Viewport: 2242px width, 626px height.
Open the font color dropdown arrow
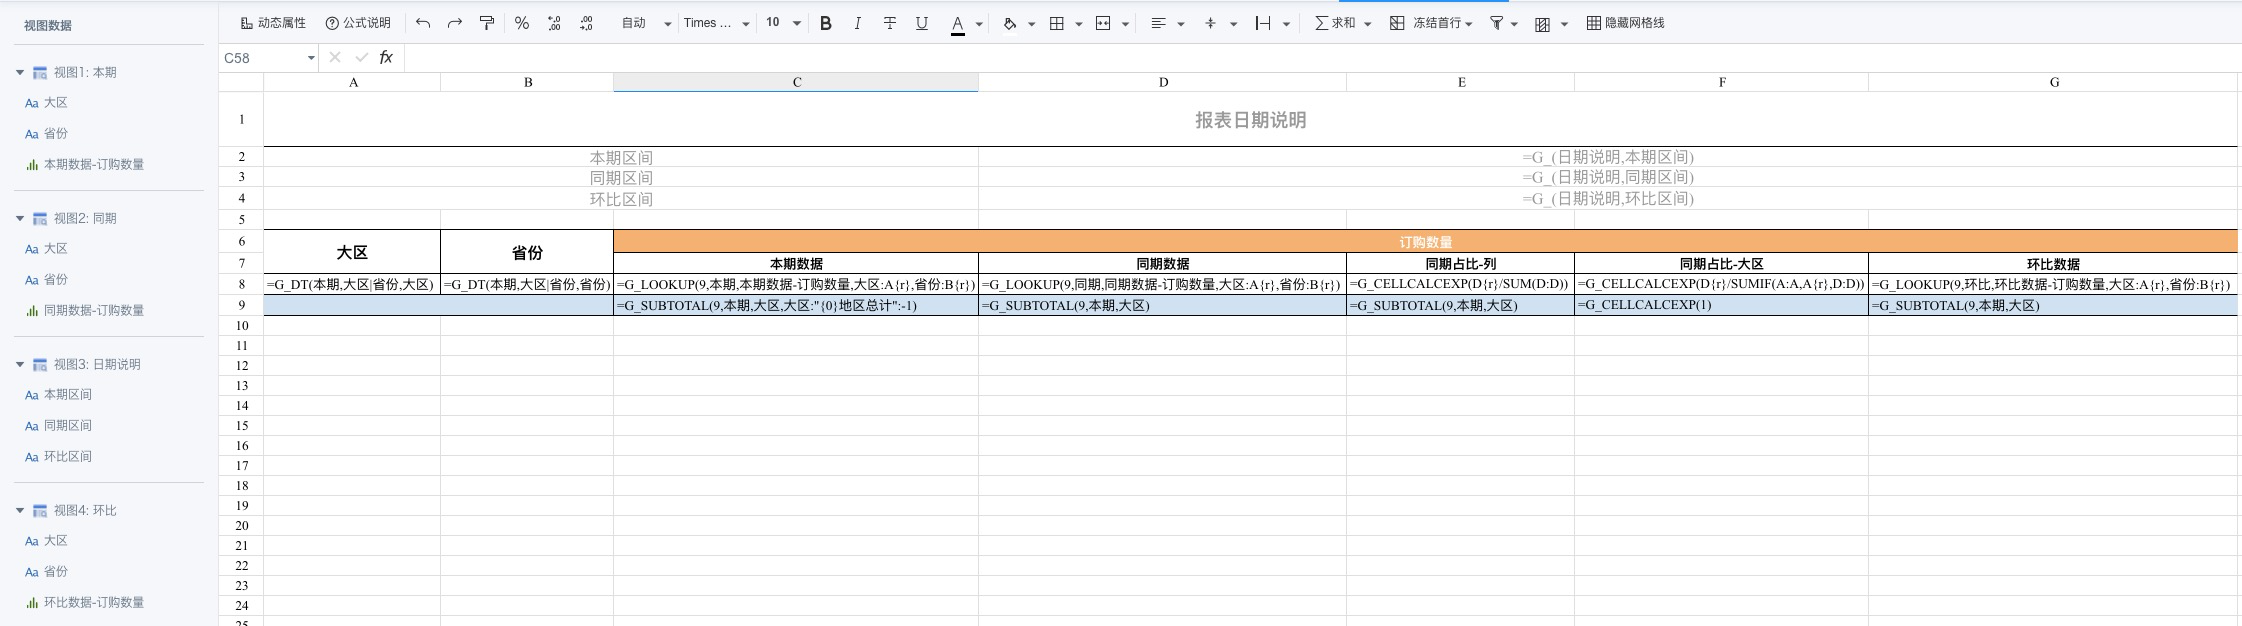pyautogui.click(x=979, y=24)
